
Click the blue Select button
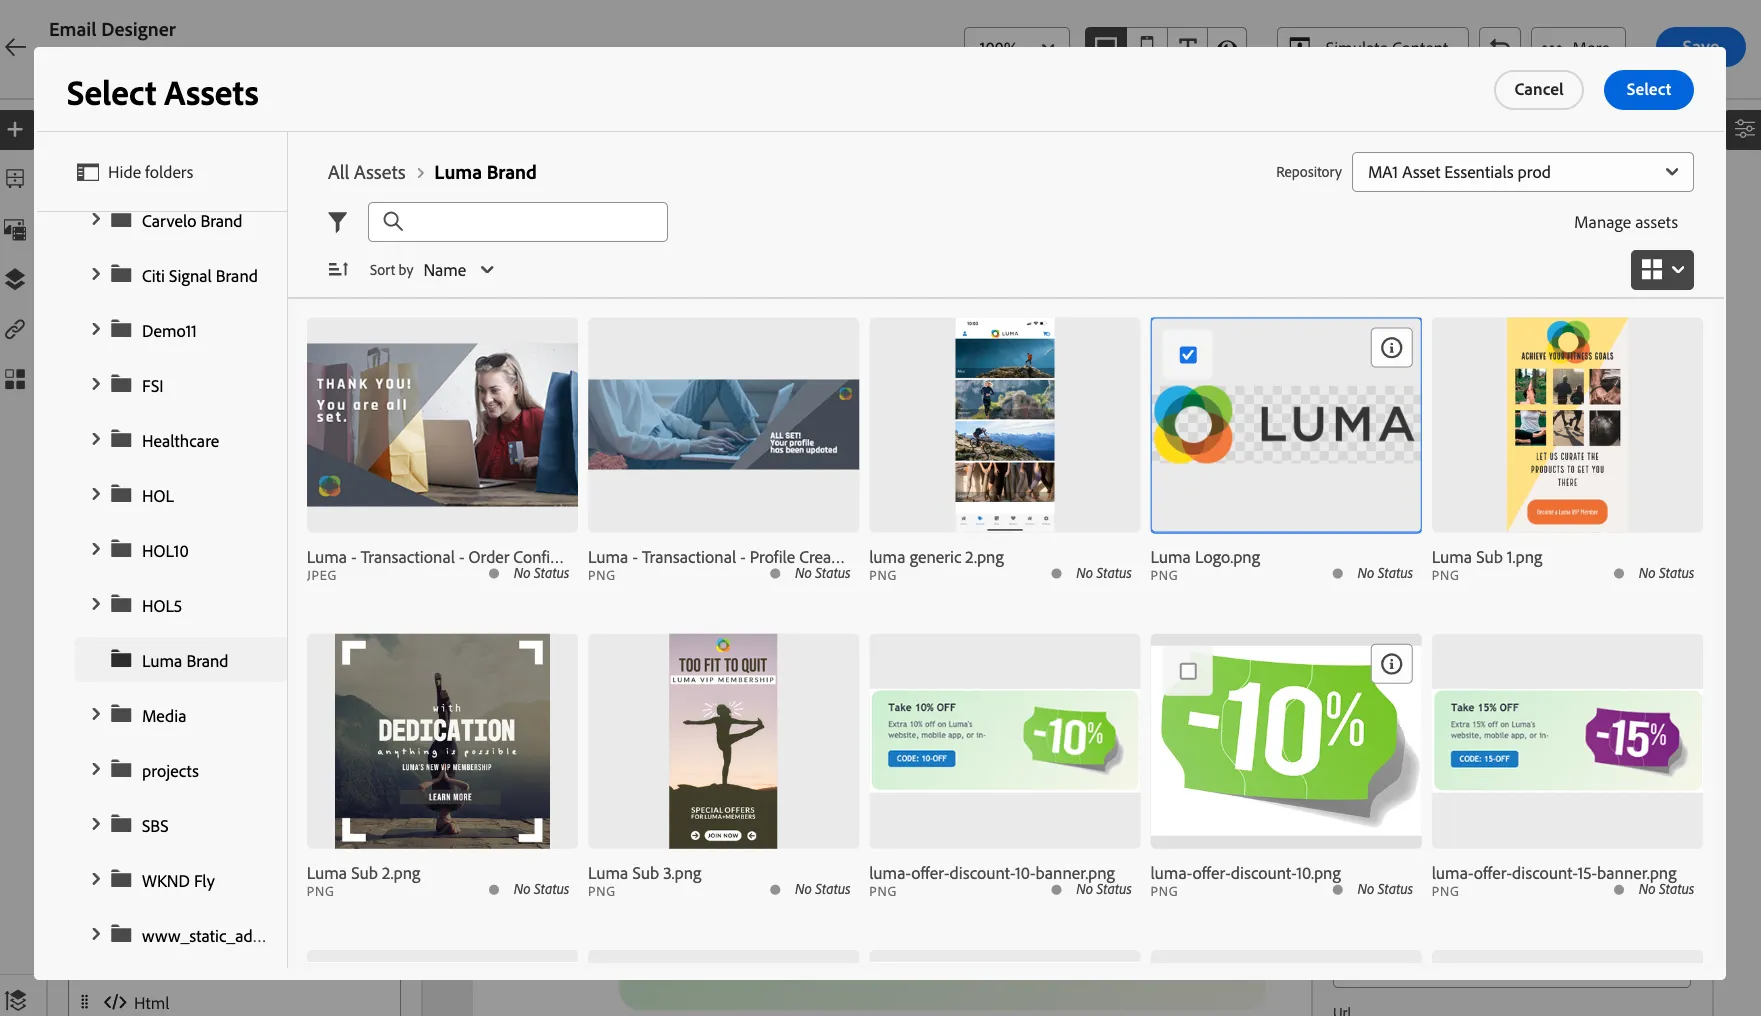tap(1648, 90)
